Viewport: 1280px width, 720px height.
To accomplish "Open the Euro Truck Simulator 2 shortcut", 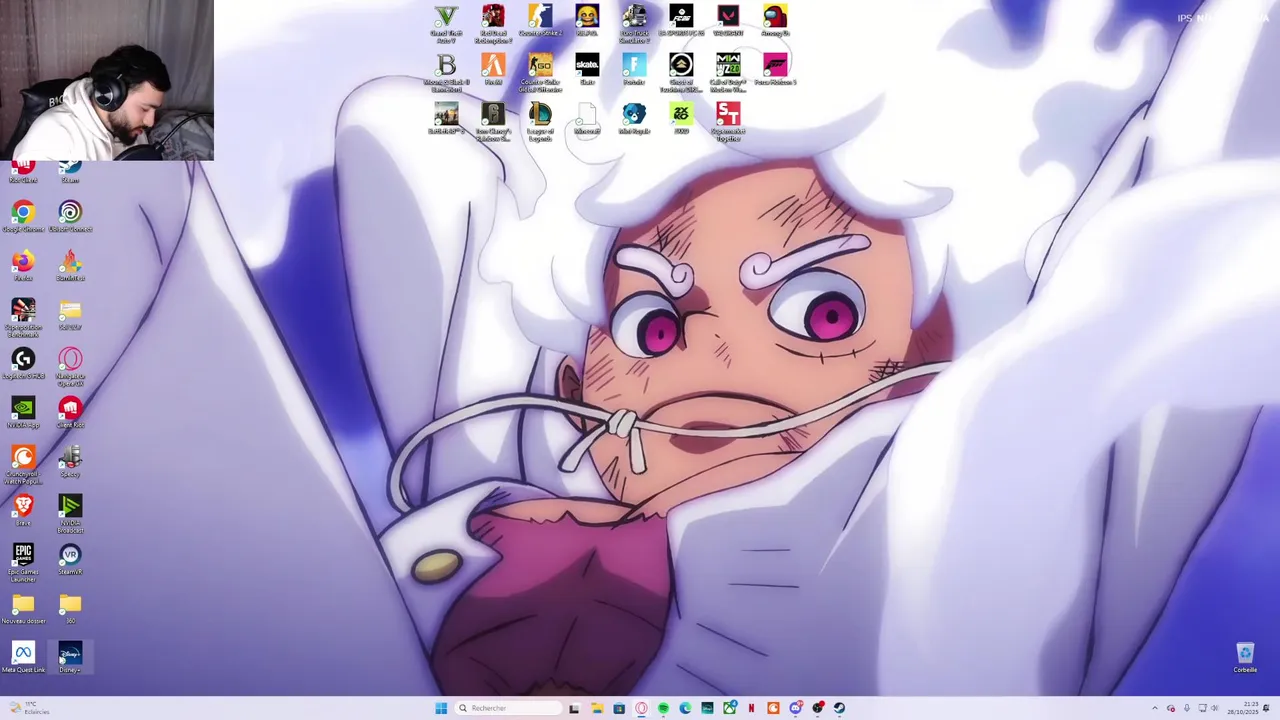I will click(x=634, y=23).
